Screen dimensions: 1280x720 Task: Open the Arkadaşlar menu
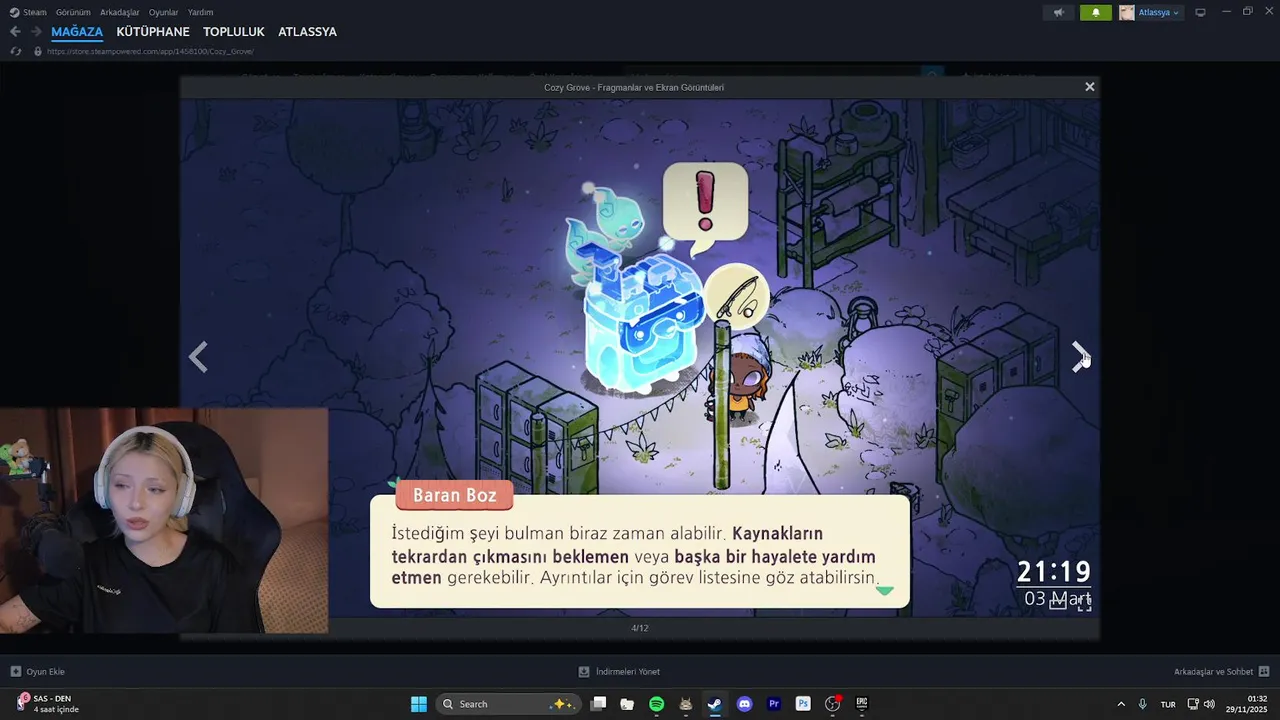coord(120,12)
